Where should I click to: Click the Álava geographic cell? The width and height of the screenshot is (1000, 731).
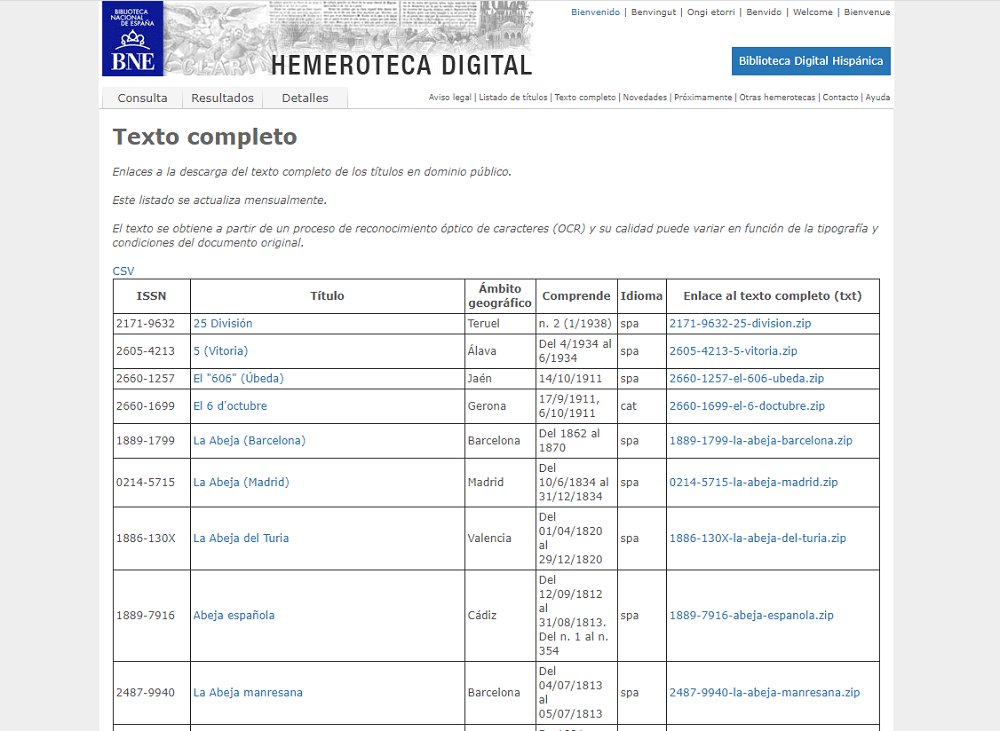[500, 351]
